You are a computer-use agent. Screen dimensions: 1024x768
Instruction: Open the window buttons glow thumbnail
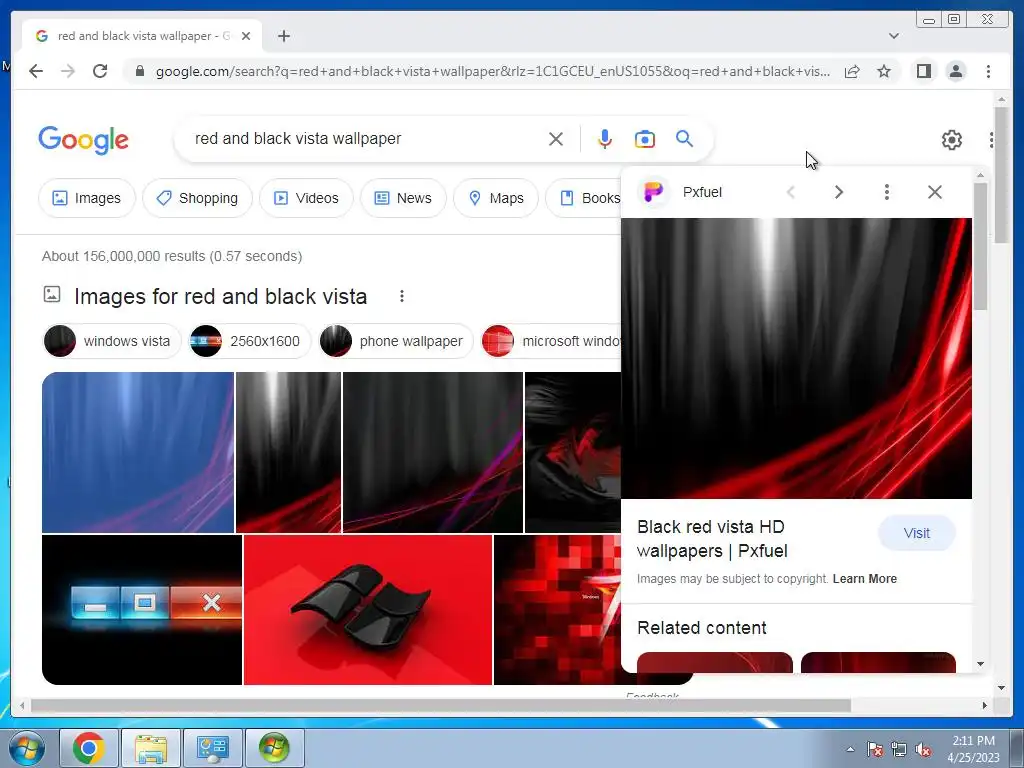pyautogui.click(x=142, y=610)
